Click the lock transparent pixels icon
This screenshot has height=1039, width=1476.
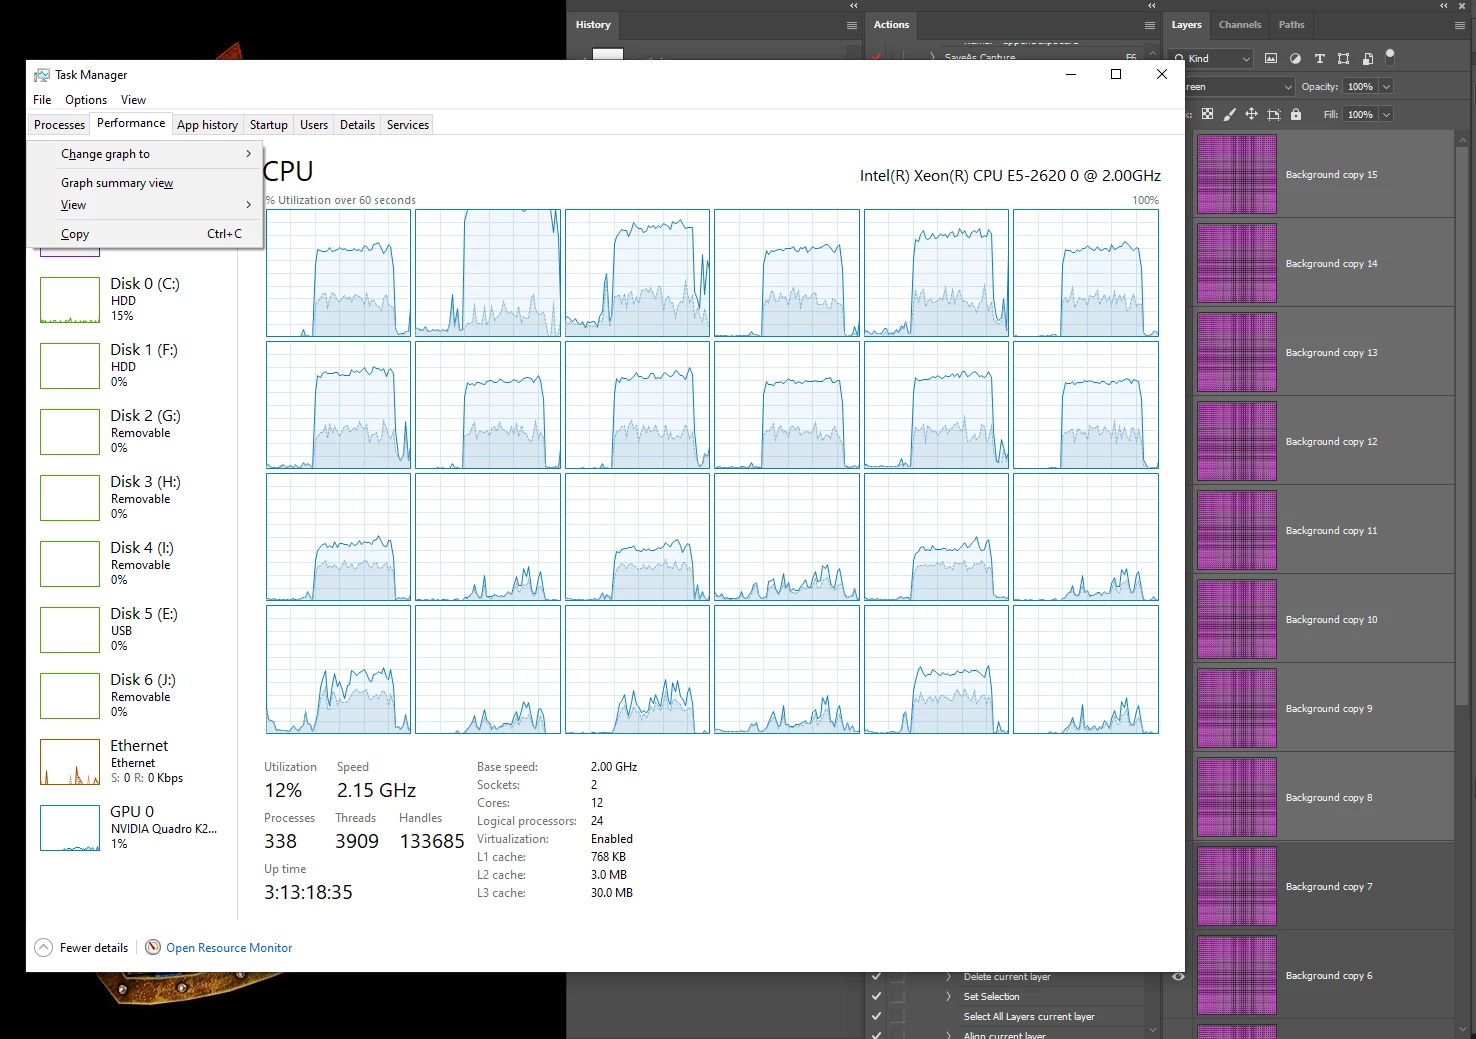[1207, 114]
